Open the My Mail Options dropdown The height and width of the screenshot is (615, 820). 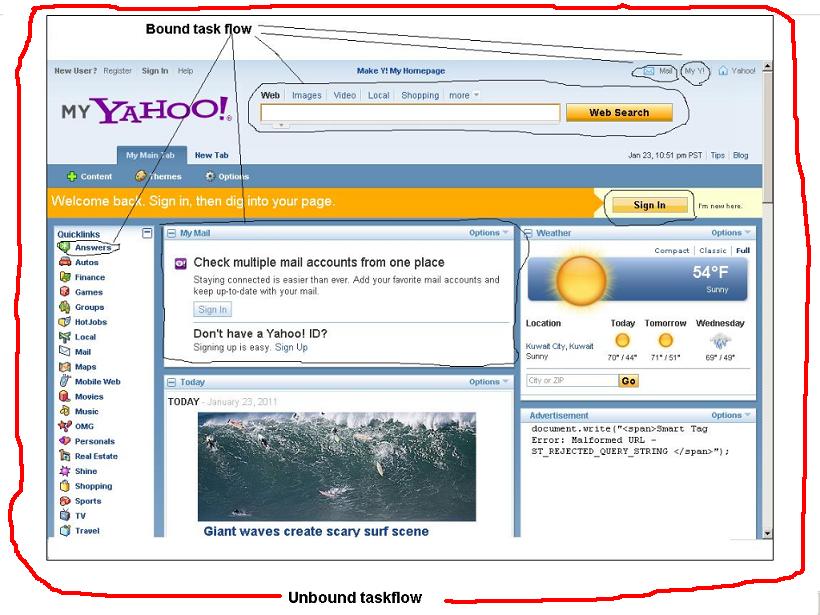coord(488,233)
